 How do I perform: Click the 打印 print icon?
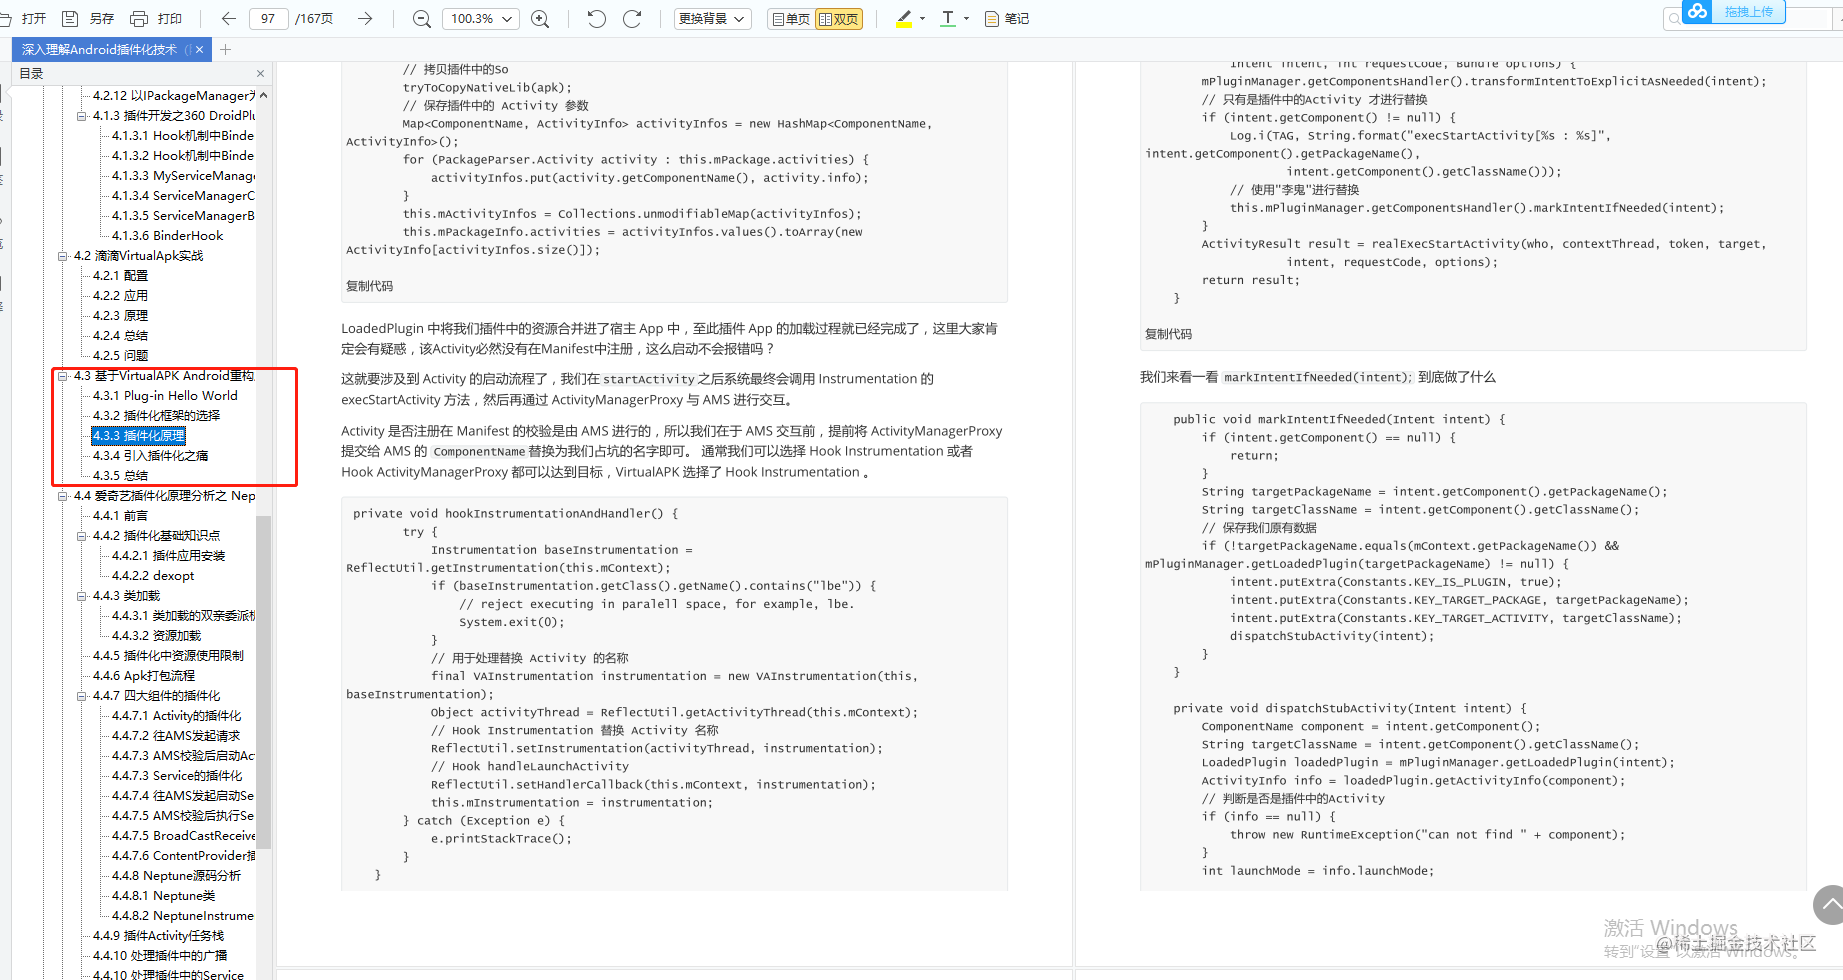[139, 18]
